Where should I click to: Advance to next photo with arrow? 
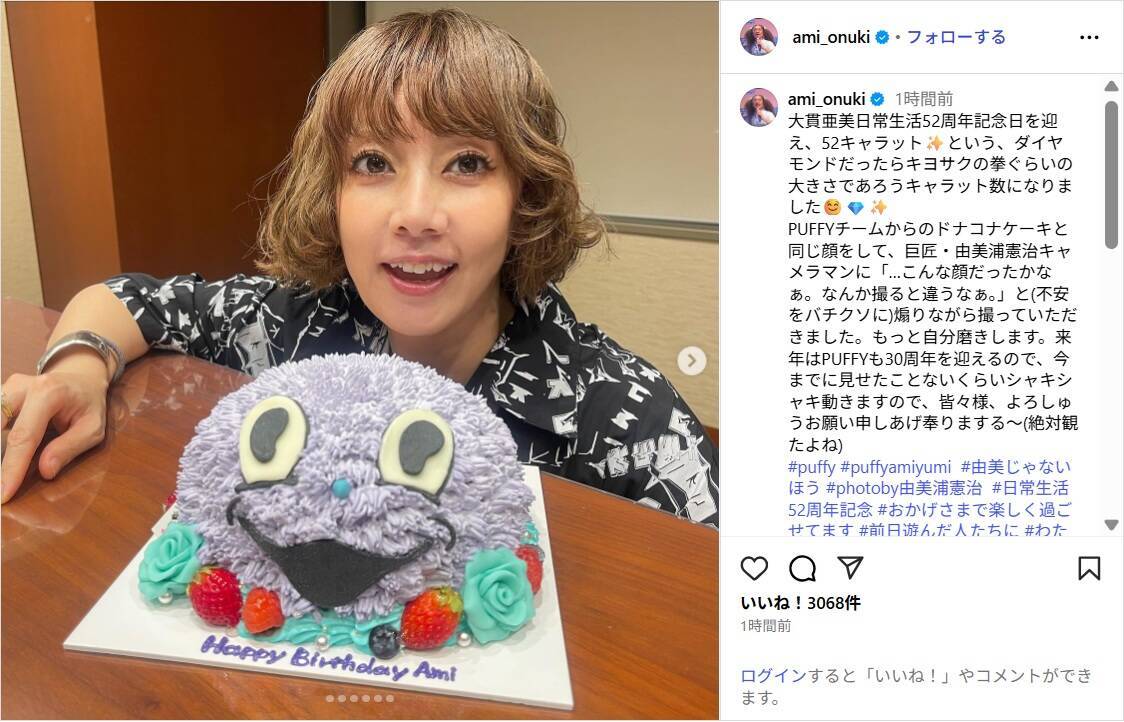click(x=692, y=361)
